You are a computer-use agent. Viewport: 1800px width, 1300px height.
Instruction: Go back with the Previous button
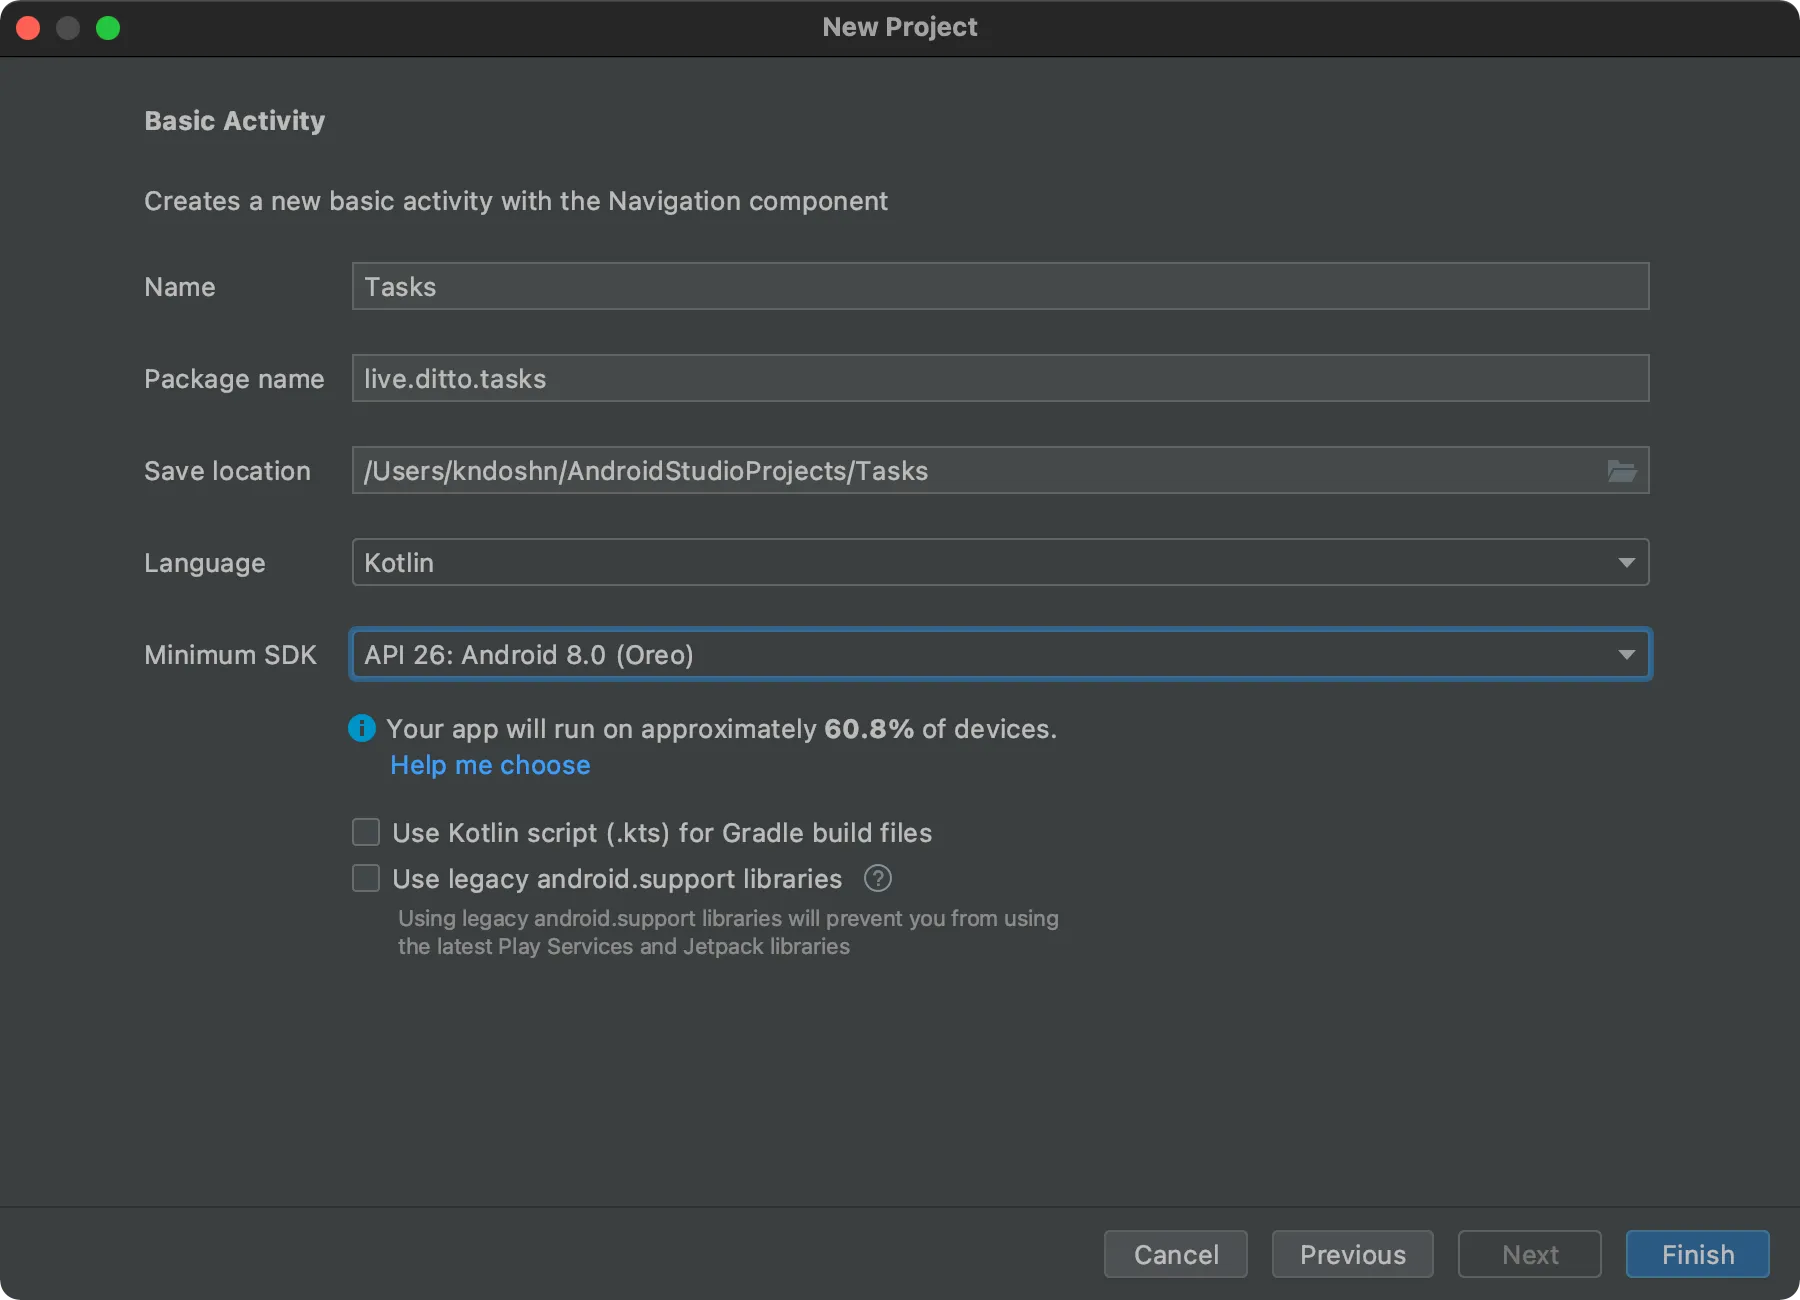pos(1353,1254)
